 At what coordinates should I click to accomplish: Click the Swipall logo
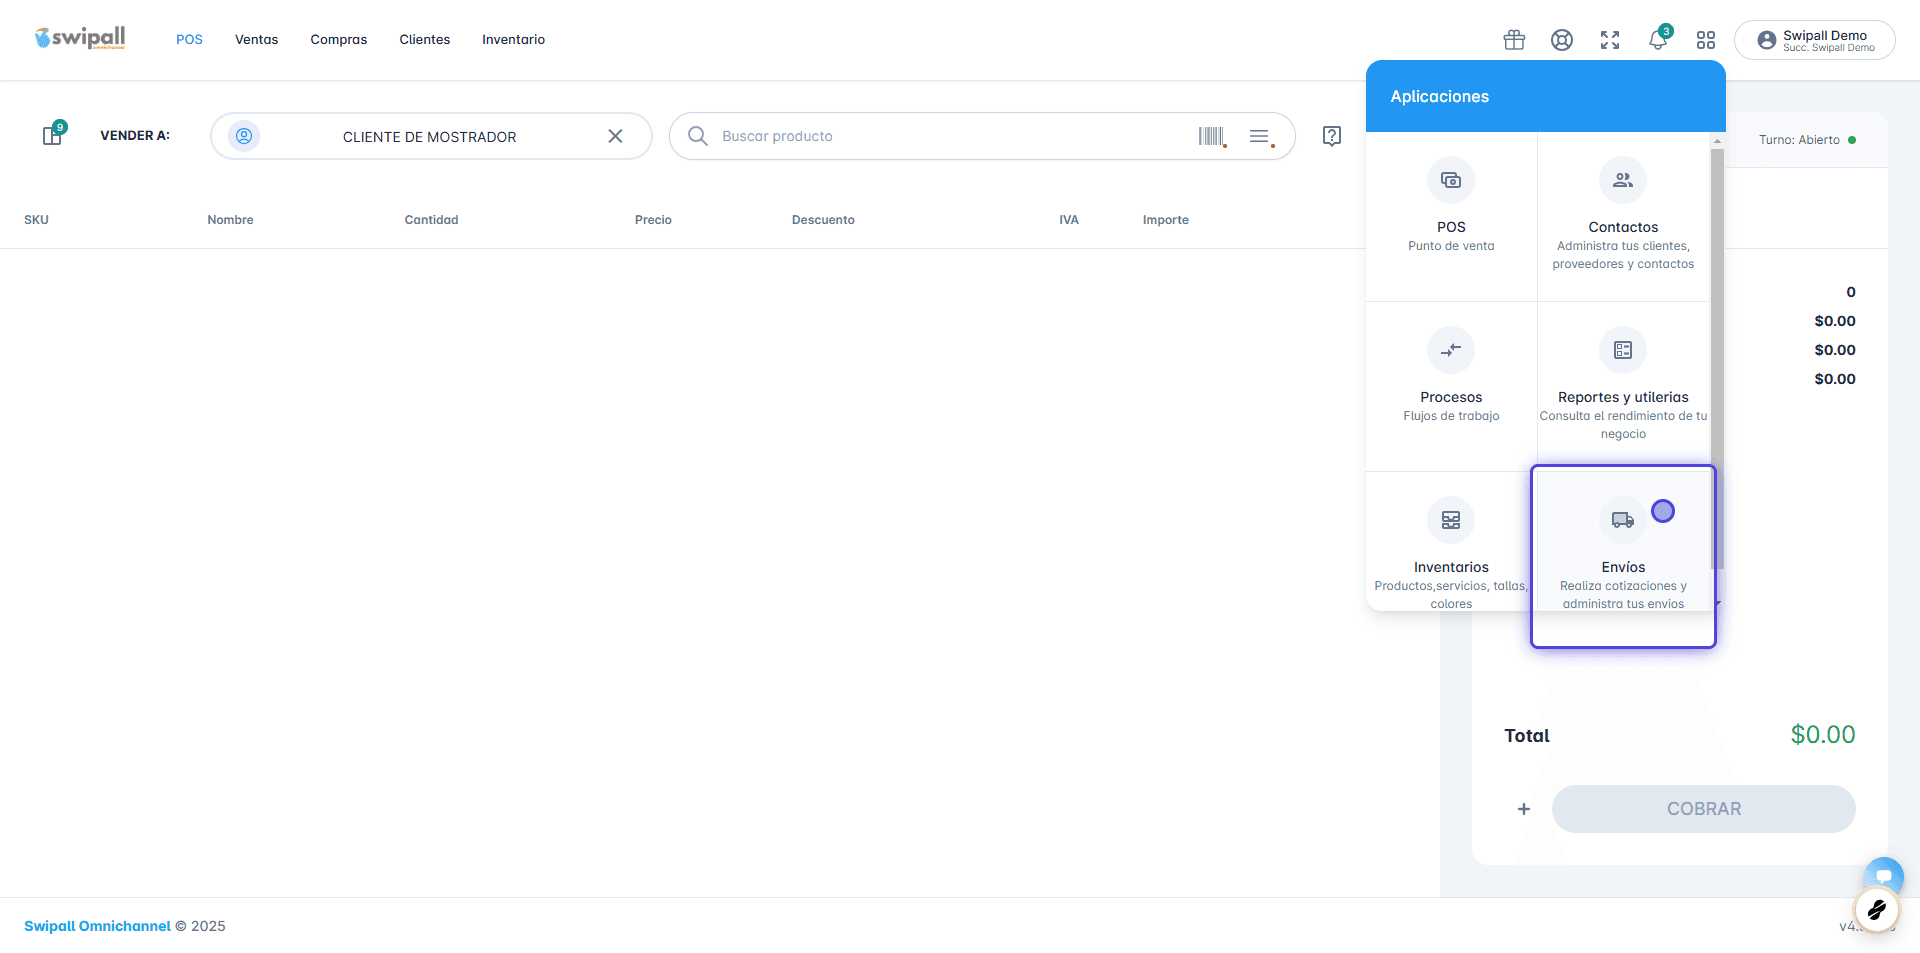coord(80,39)
